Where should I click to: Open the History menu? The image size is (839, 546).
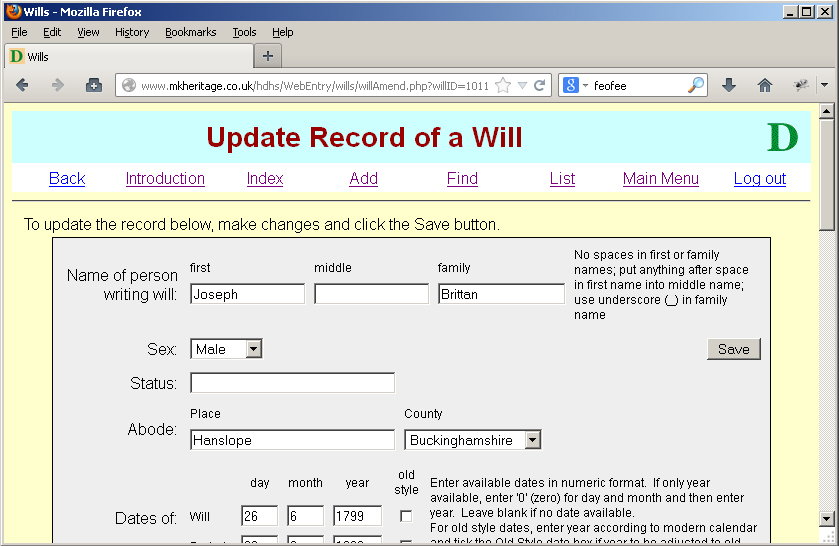(132, 32)
